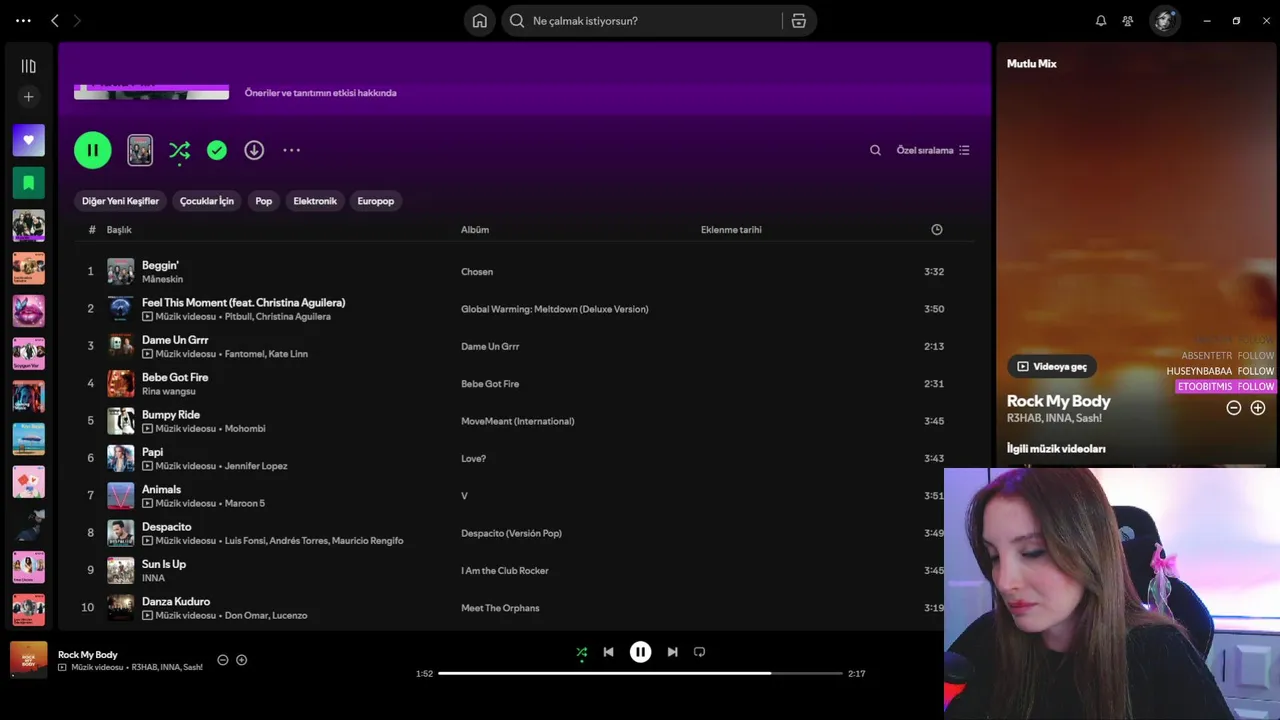
Task: Pause playlist with large green button
Action: pyautogui.click(x=93, y=150)
